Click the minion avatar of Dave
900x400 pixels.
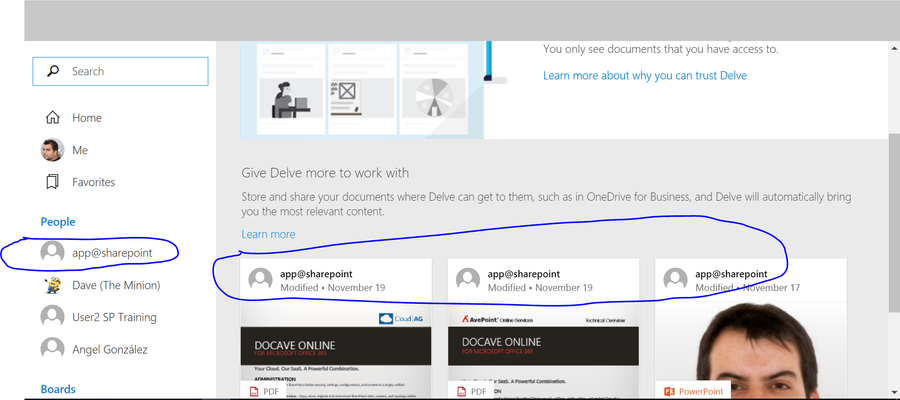tap(52, 285)
